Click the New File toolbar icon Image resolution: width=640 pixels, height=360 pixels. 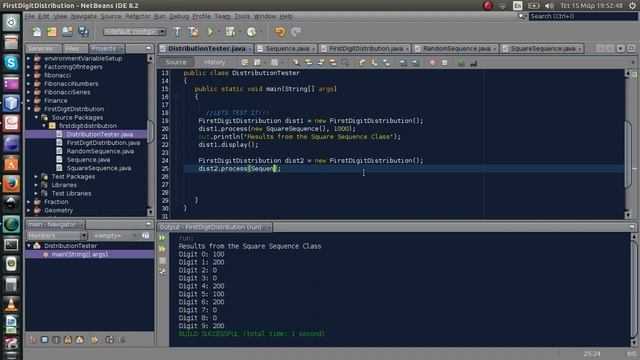pyautogui.click(x=37, y=32)
